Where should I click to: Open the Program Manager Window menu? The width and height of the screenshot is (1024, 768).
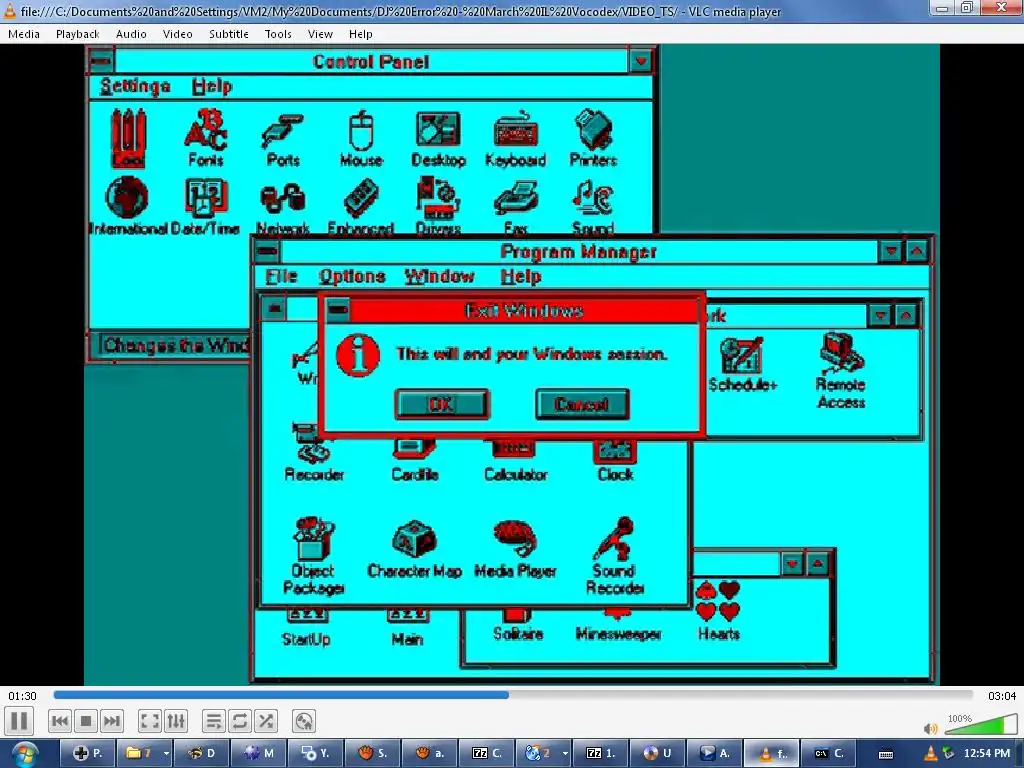click(439, 276)
